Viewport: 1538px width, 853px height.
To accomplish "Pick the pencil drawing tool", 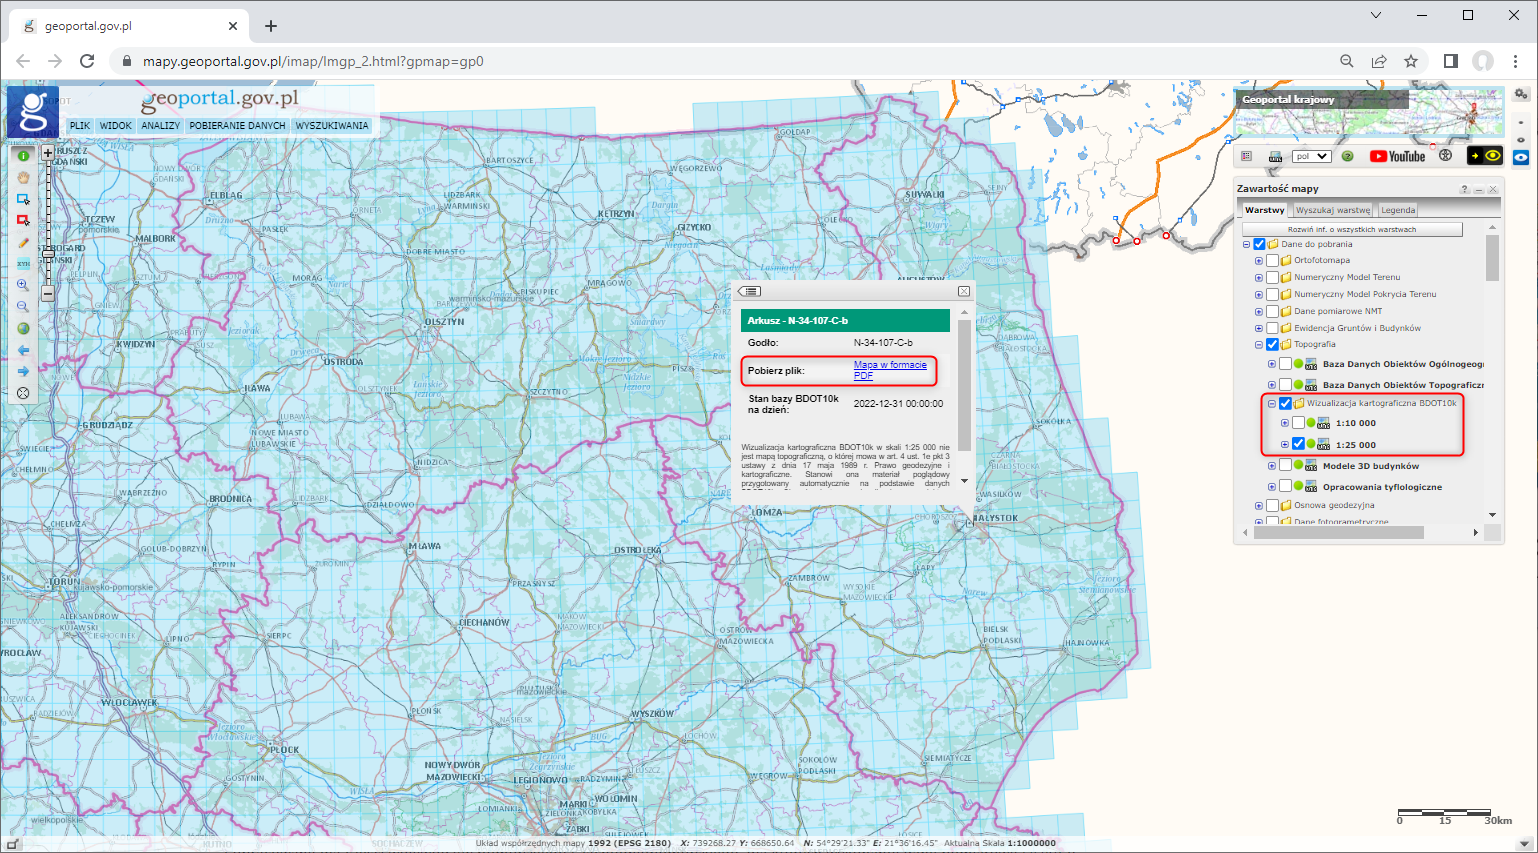I will [x=23, y=242].
